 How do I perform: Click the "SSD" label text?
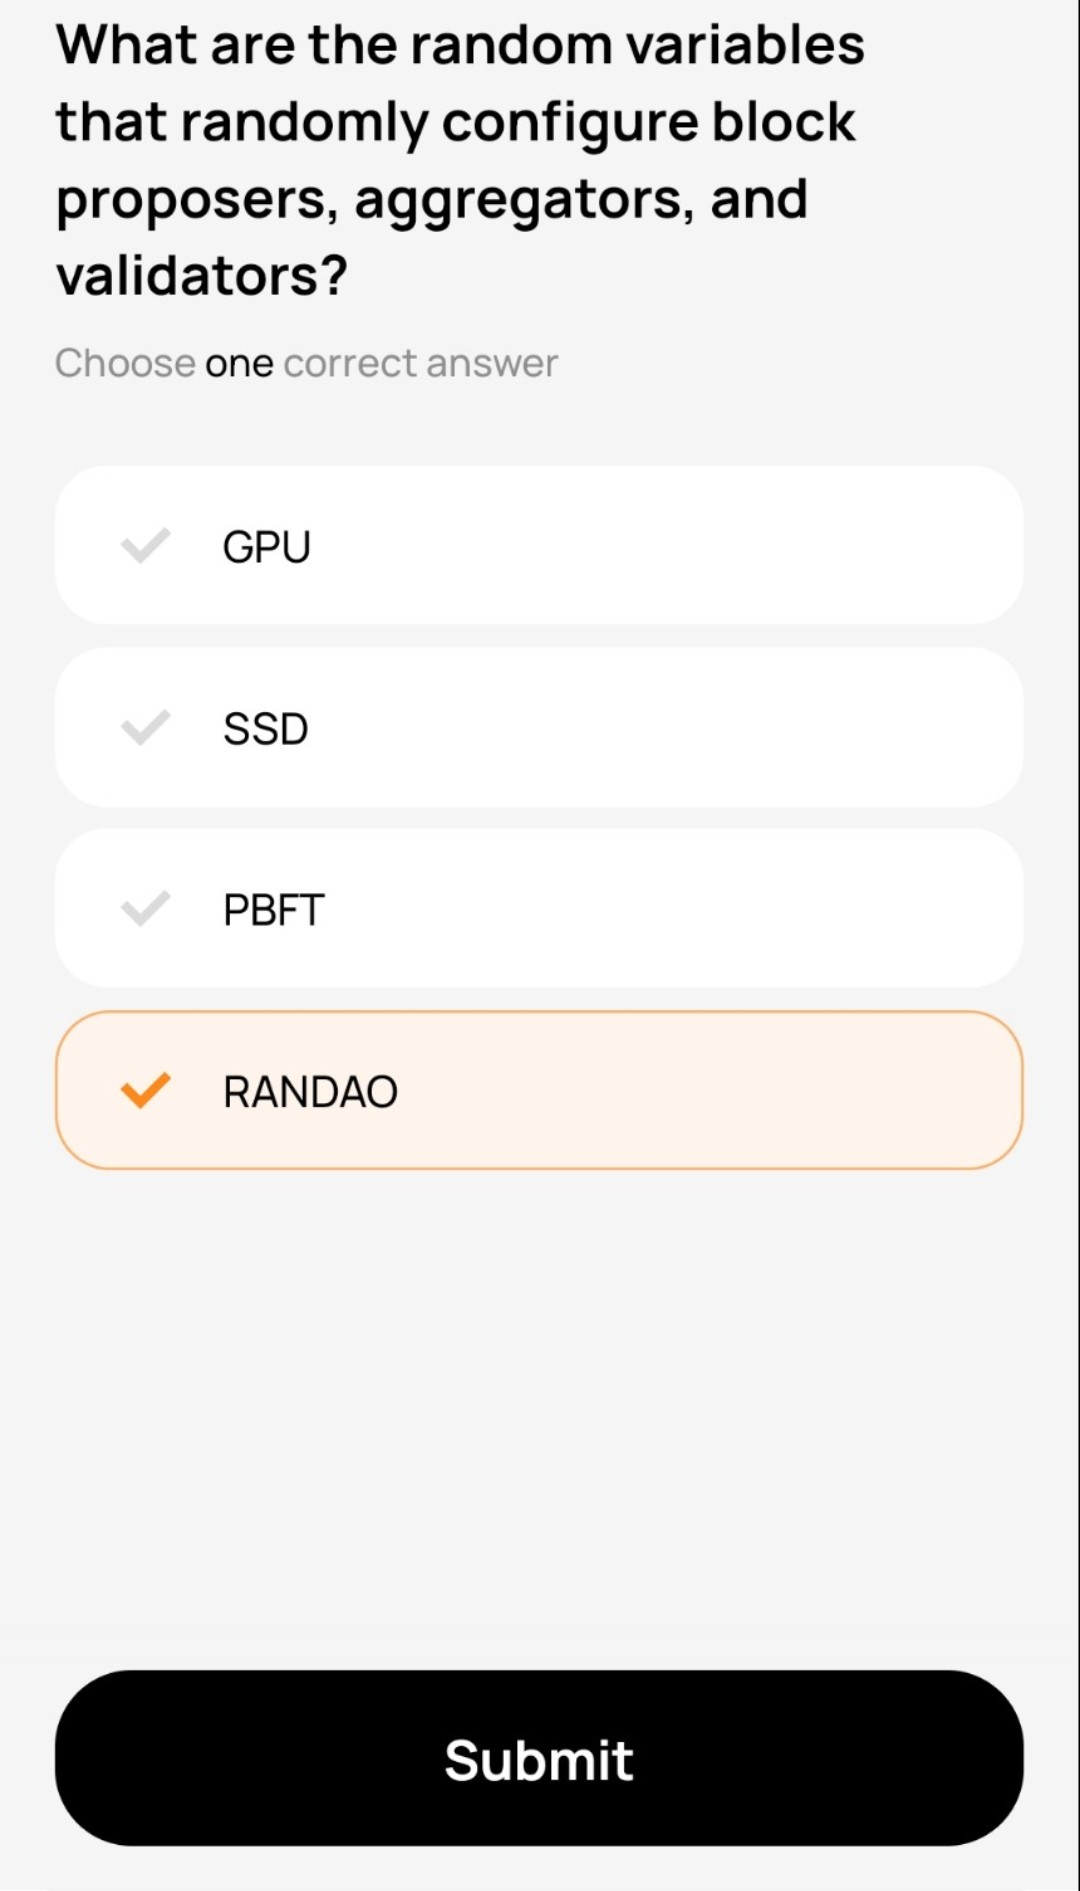(x=266, y=729)
